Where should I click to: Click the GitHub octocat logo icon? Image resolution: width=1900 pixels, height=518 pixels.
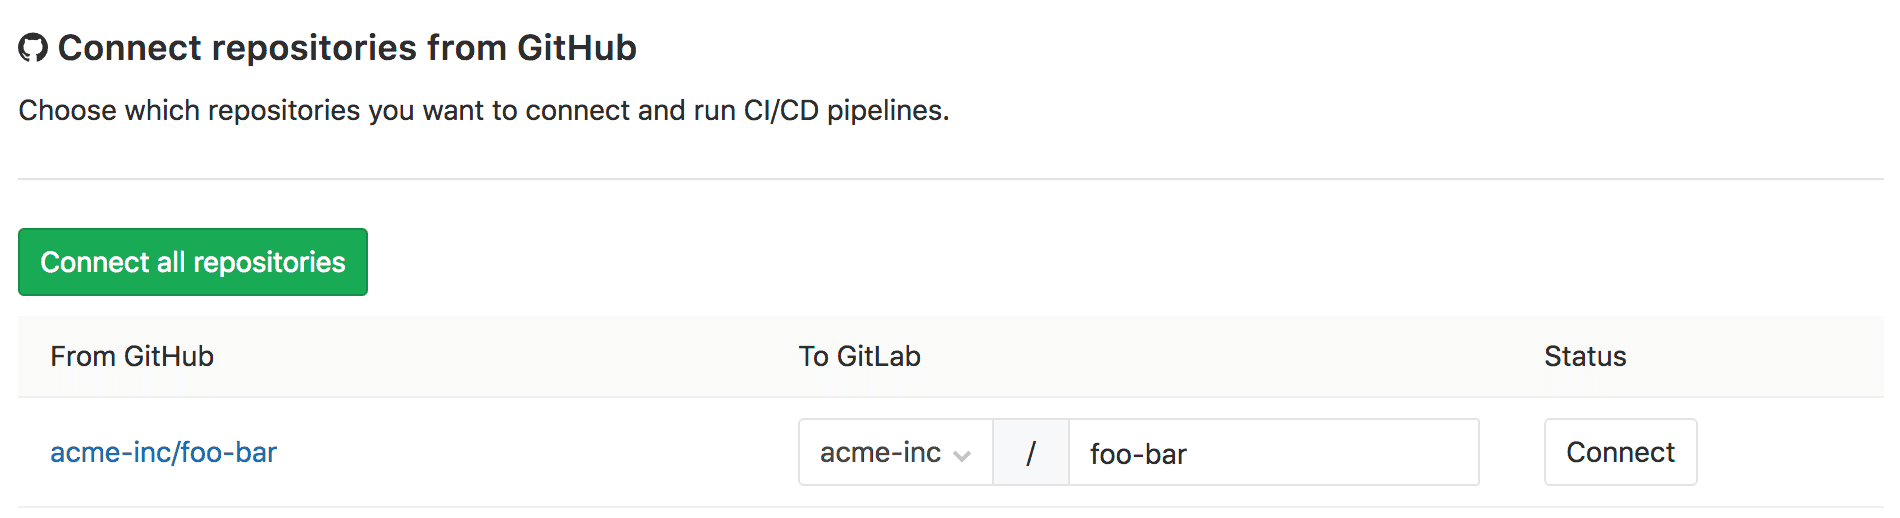tap(33, 48)
